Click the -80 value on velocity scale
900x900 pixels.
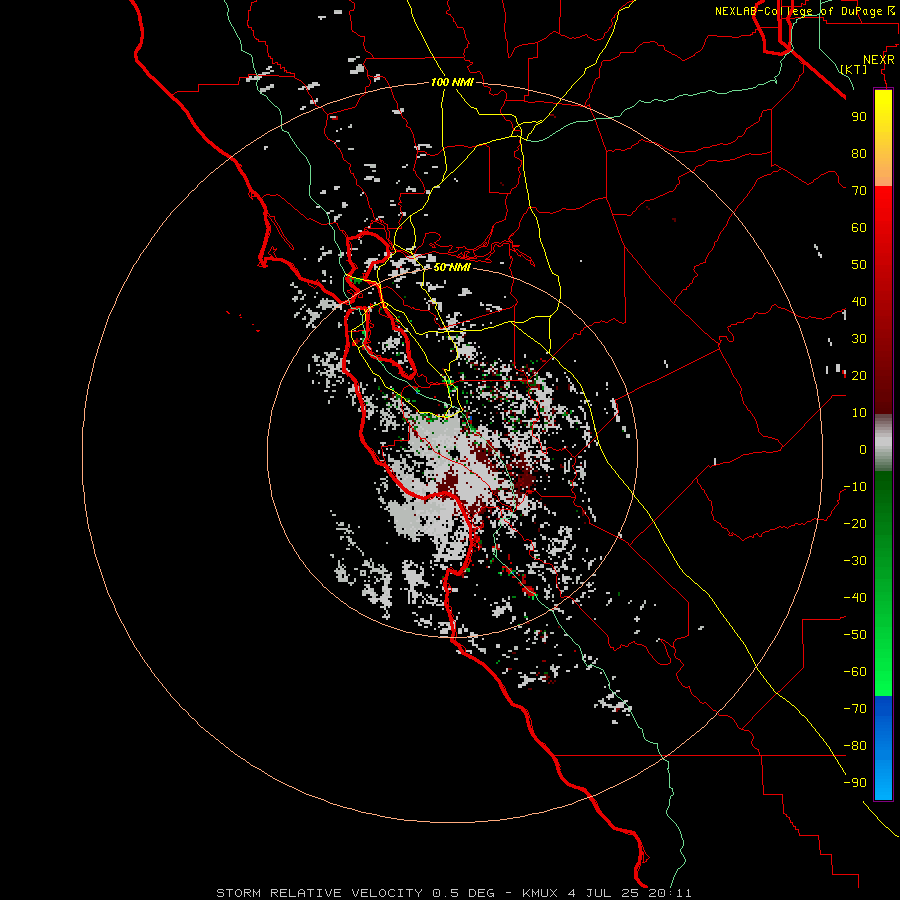[x=855, y=746]
